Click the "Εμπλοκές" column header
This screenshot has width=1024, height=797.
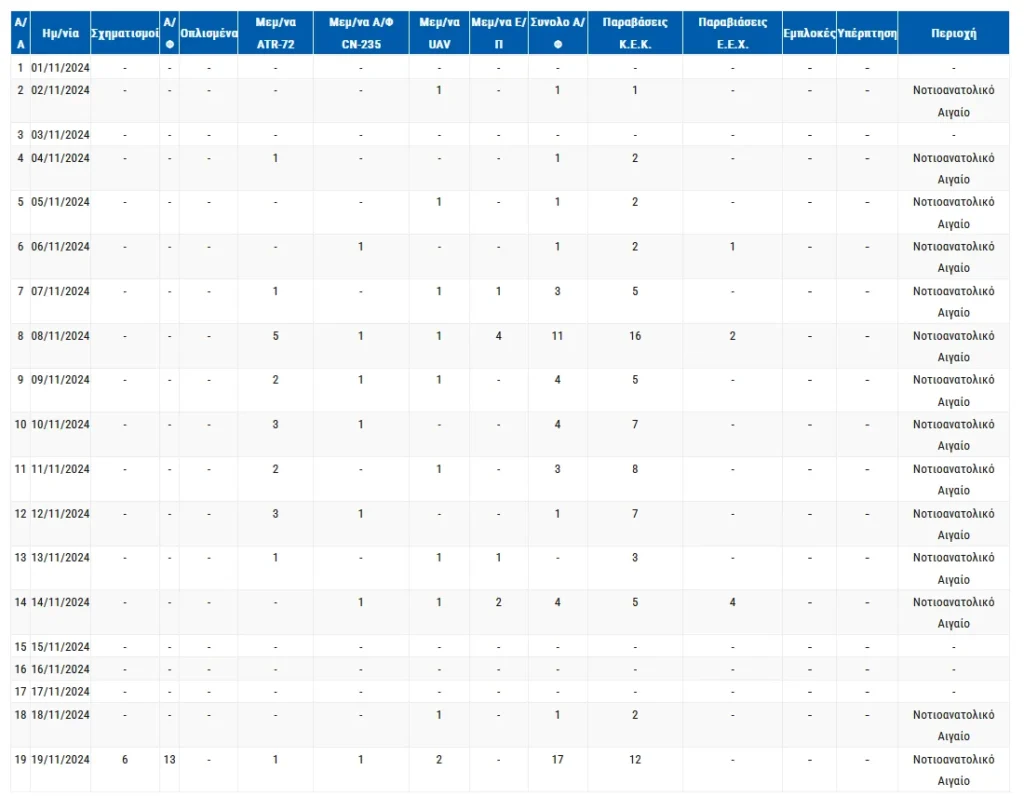coord(809,33)
